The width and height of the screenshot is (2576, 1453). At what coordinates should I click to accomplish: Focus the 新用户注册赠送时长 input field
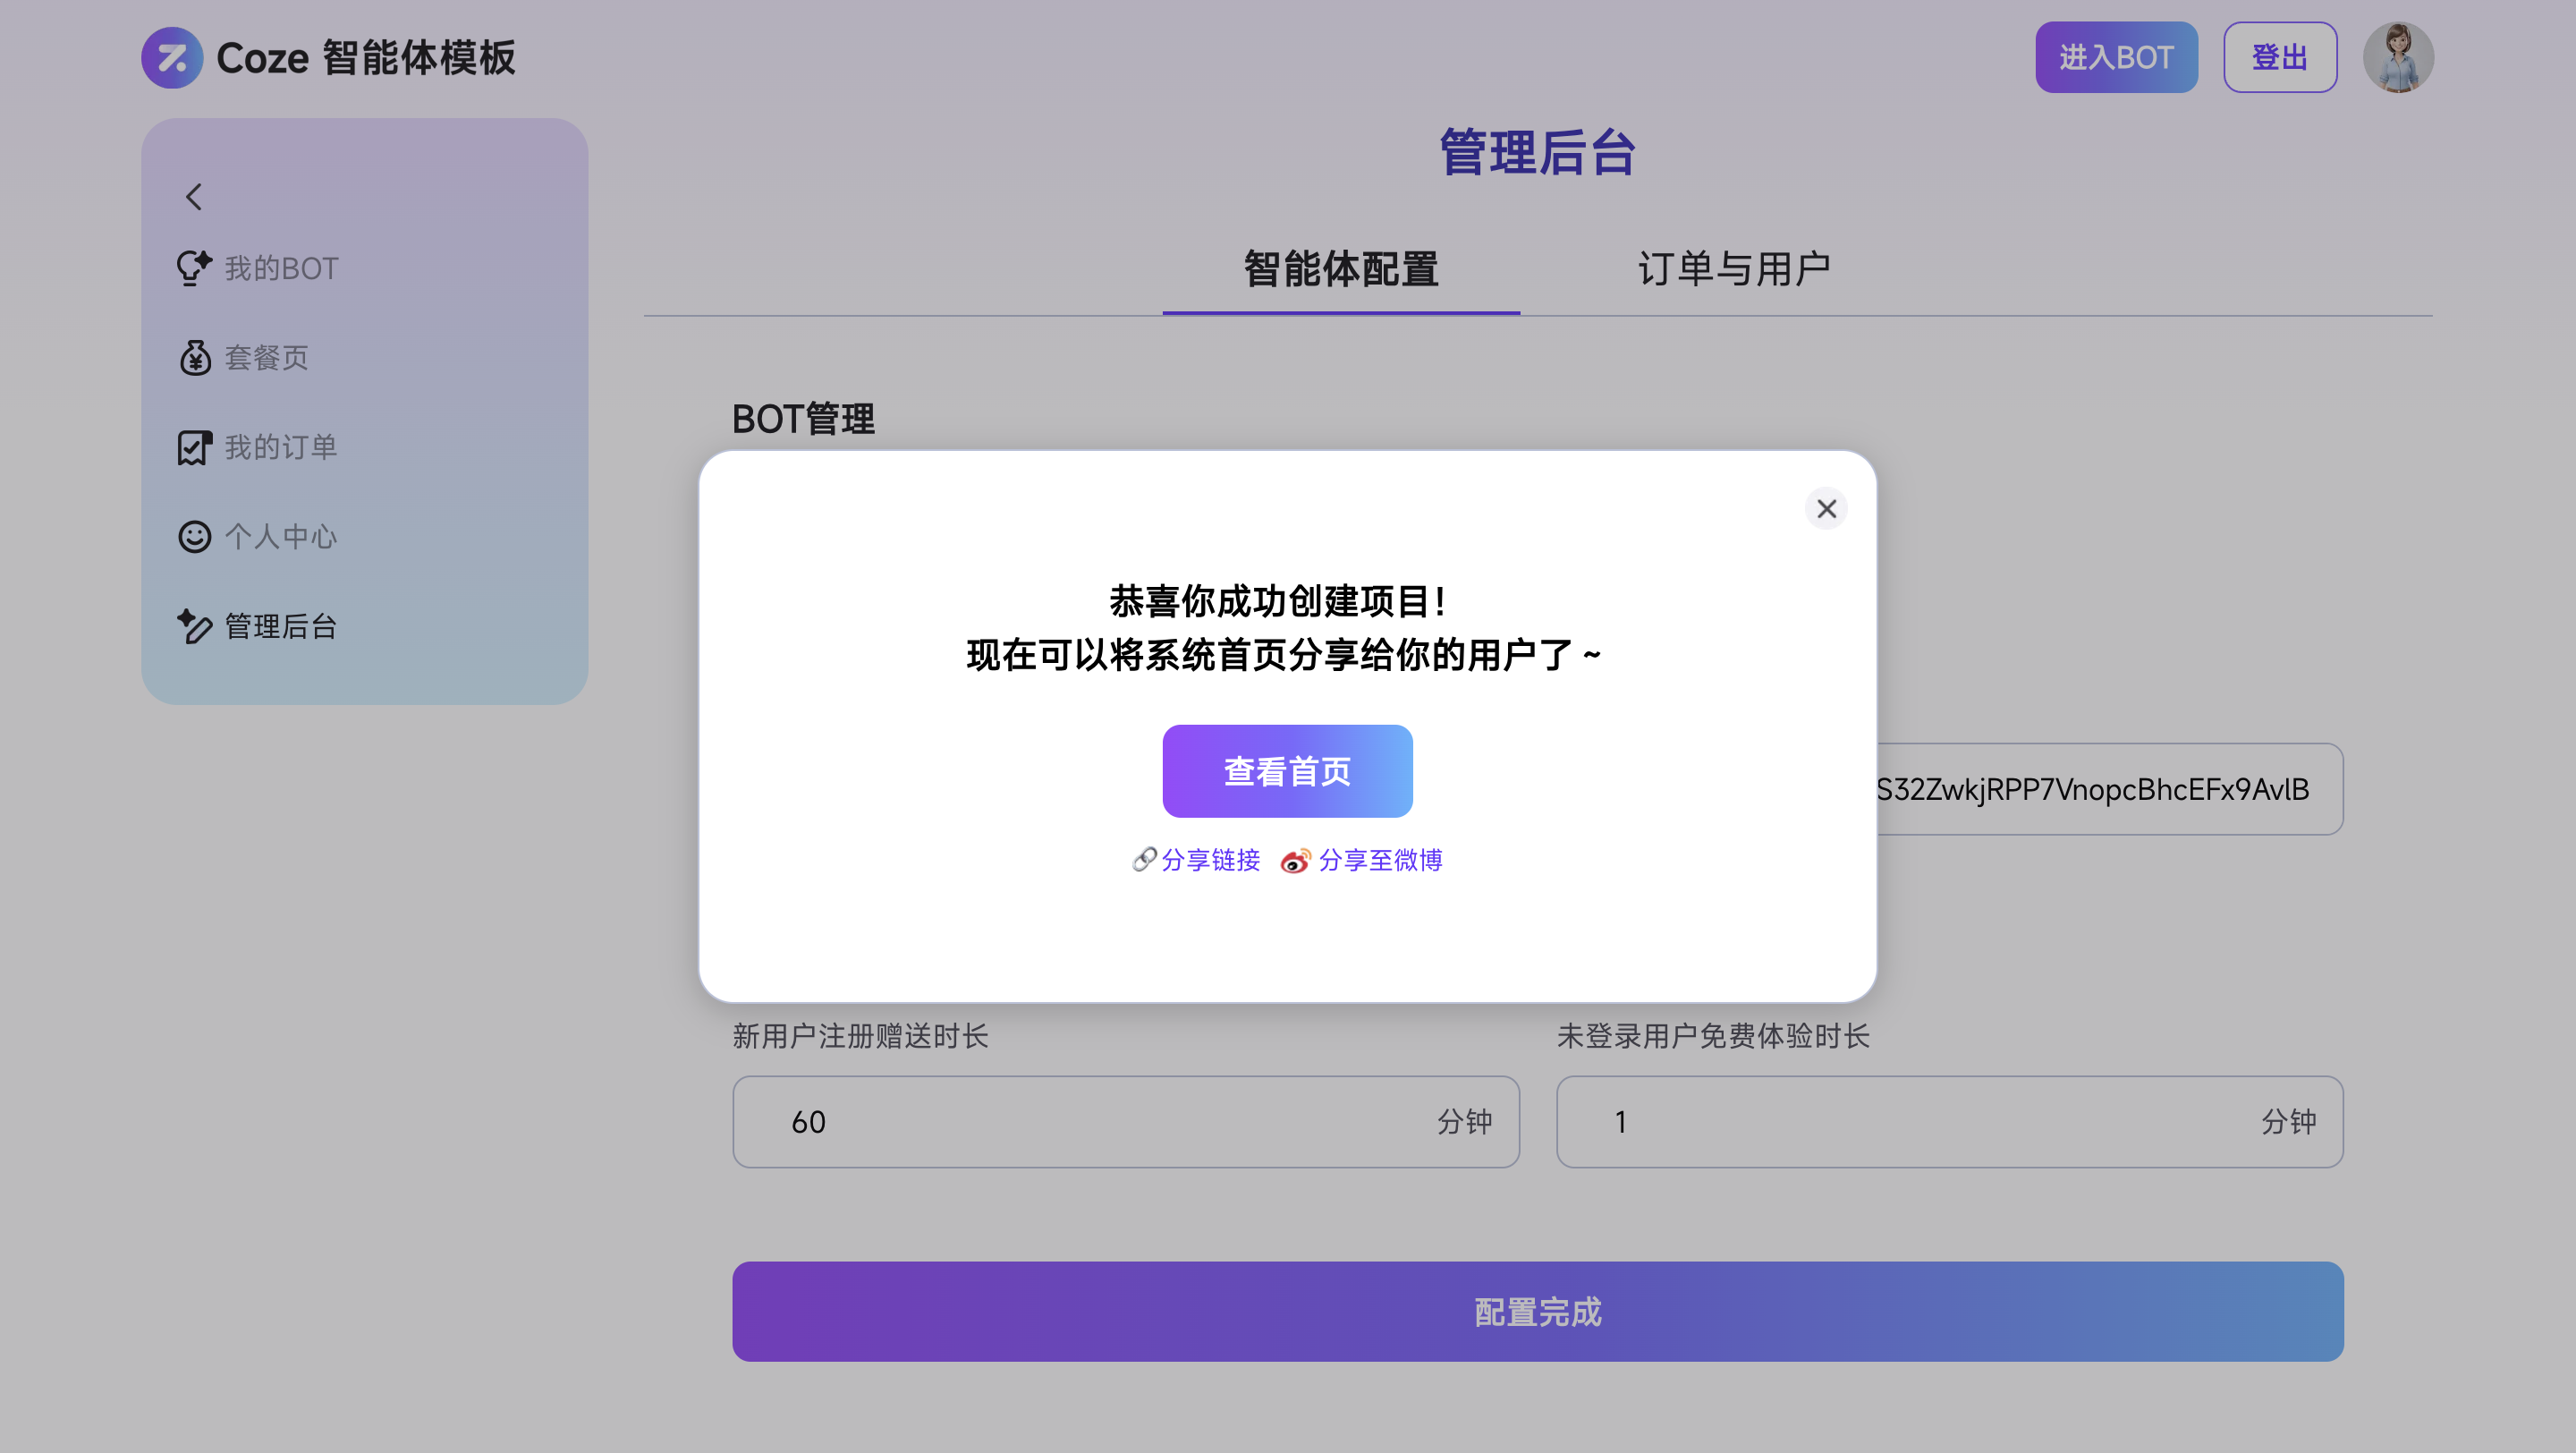pyautogui.click(x=1125, y=1121)
